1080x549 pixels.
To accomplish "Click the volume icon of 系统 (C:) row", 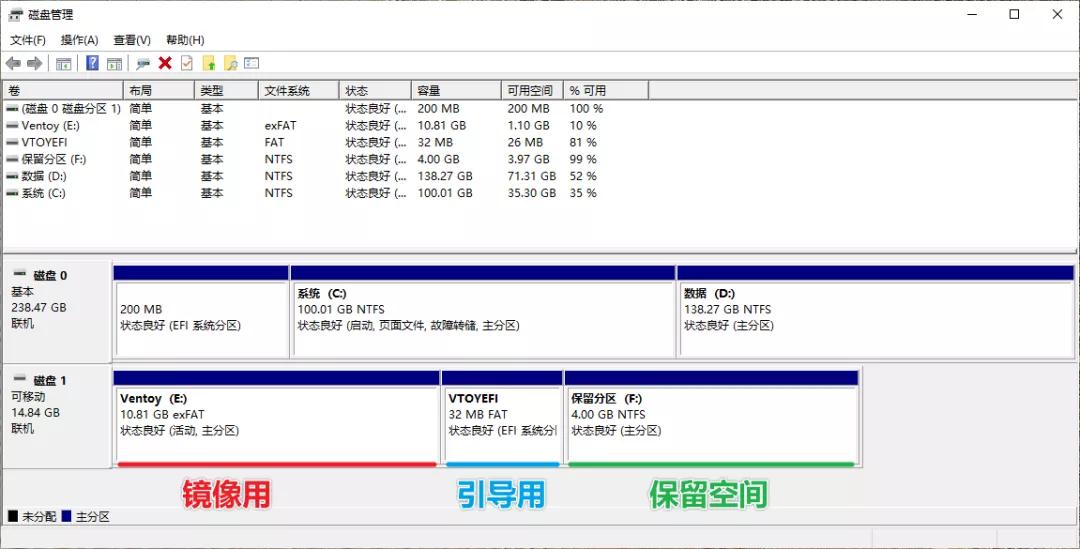I will pos(12,194).
